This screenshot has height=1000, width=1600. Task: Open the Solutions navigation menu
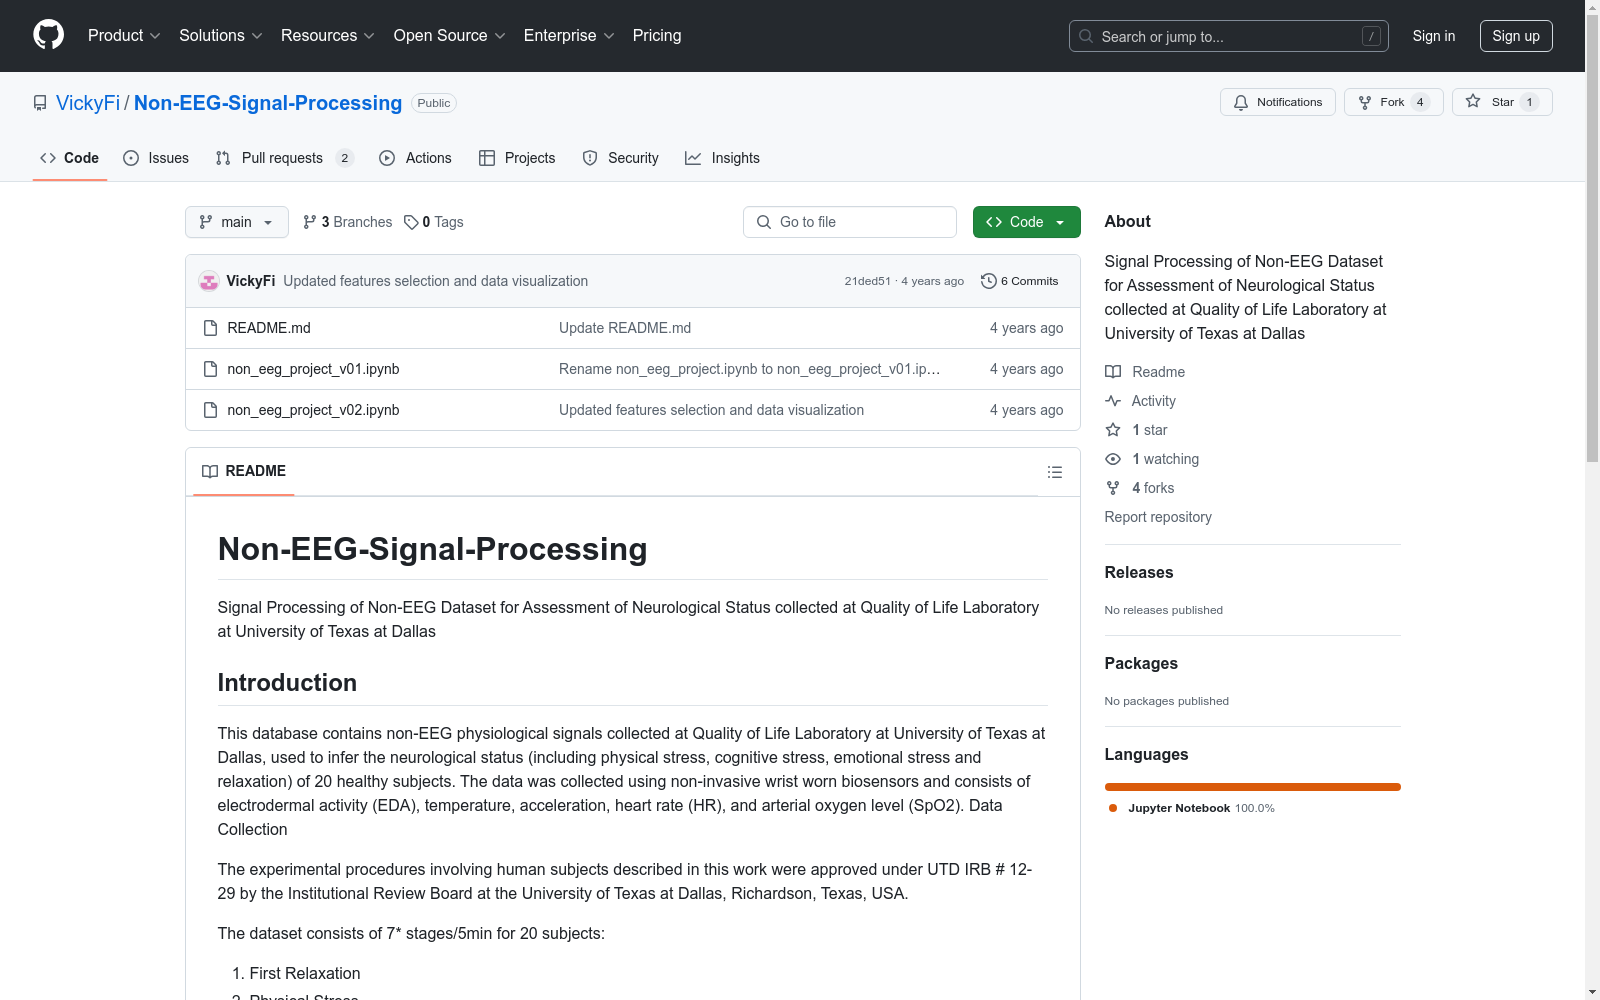220,36
